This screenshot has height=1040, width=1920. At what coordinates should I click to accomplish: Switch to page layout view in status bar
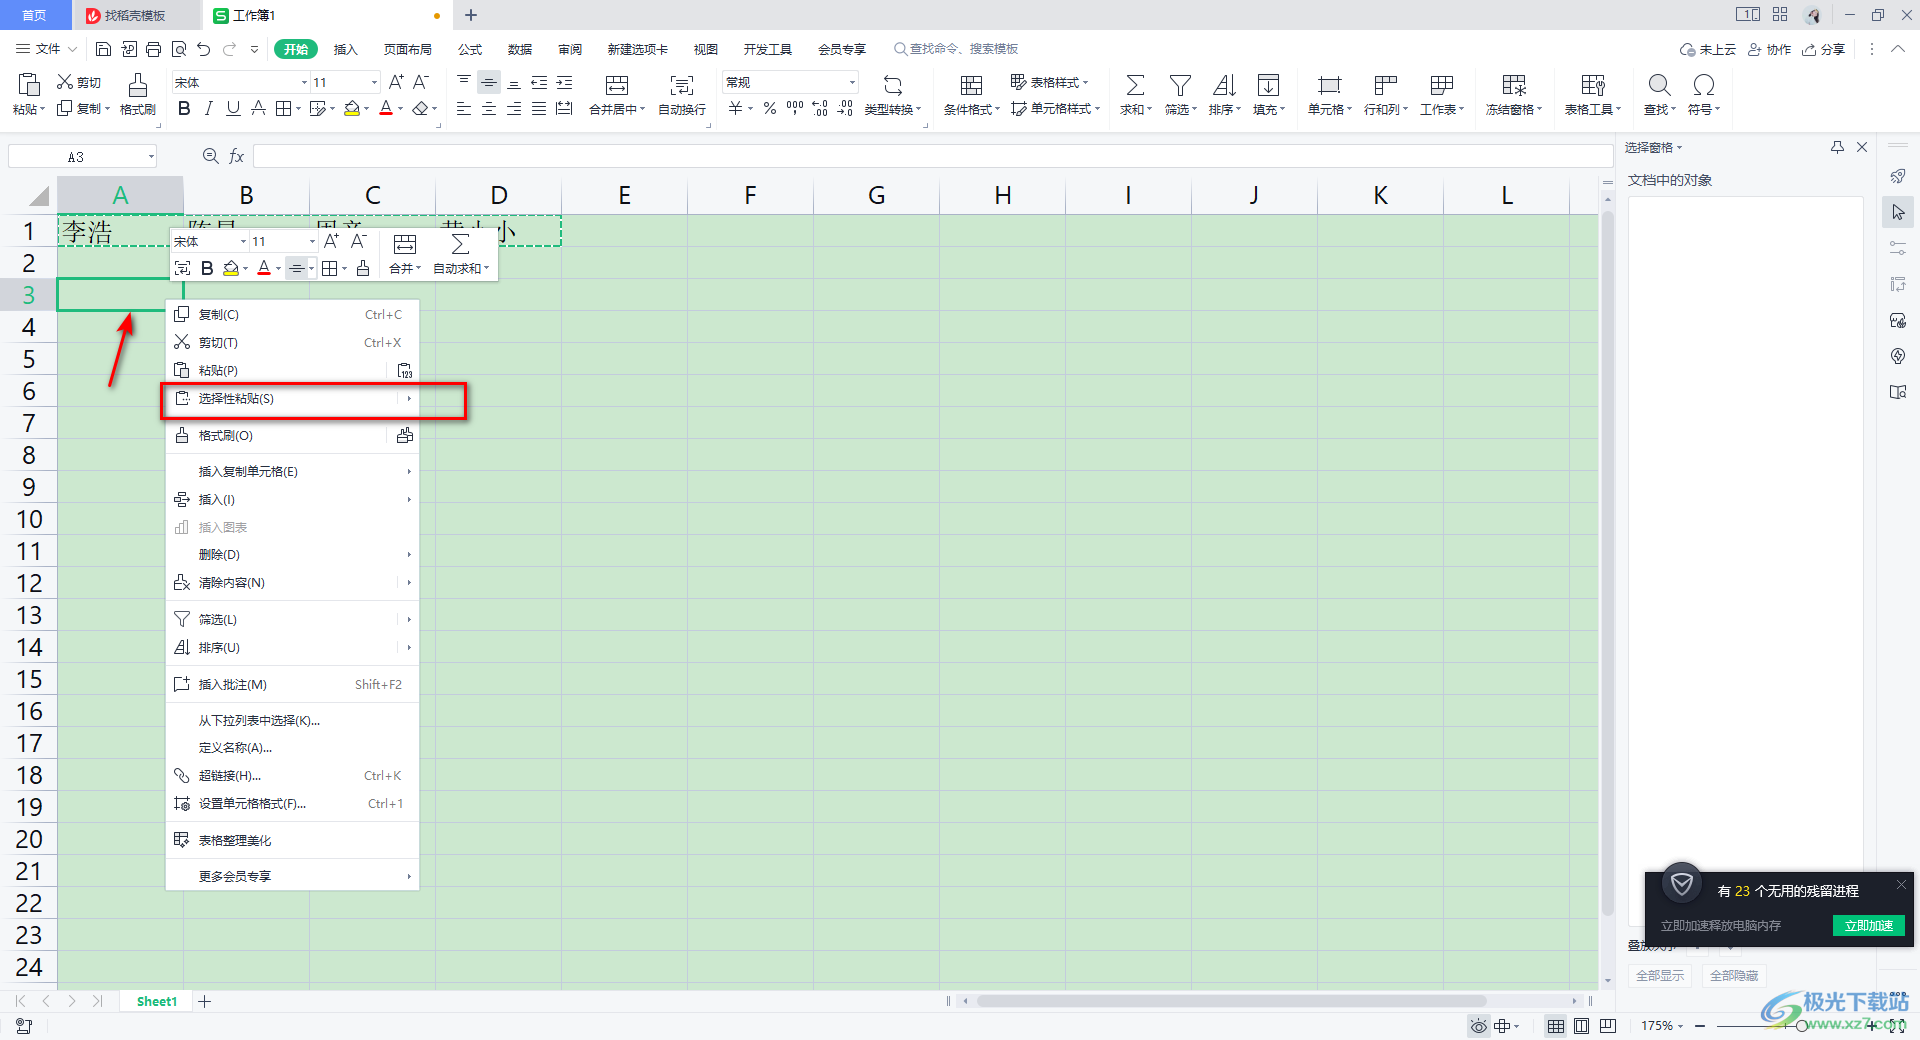1581,1026
